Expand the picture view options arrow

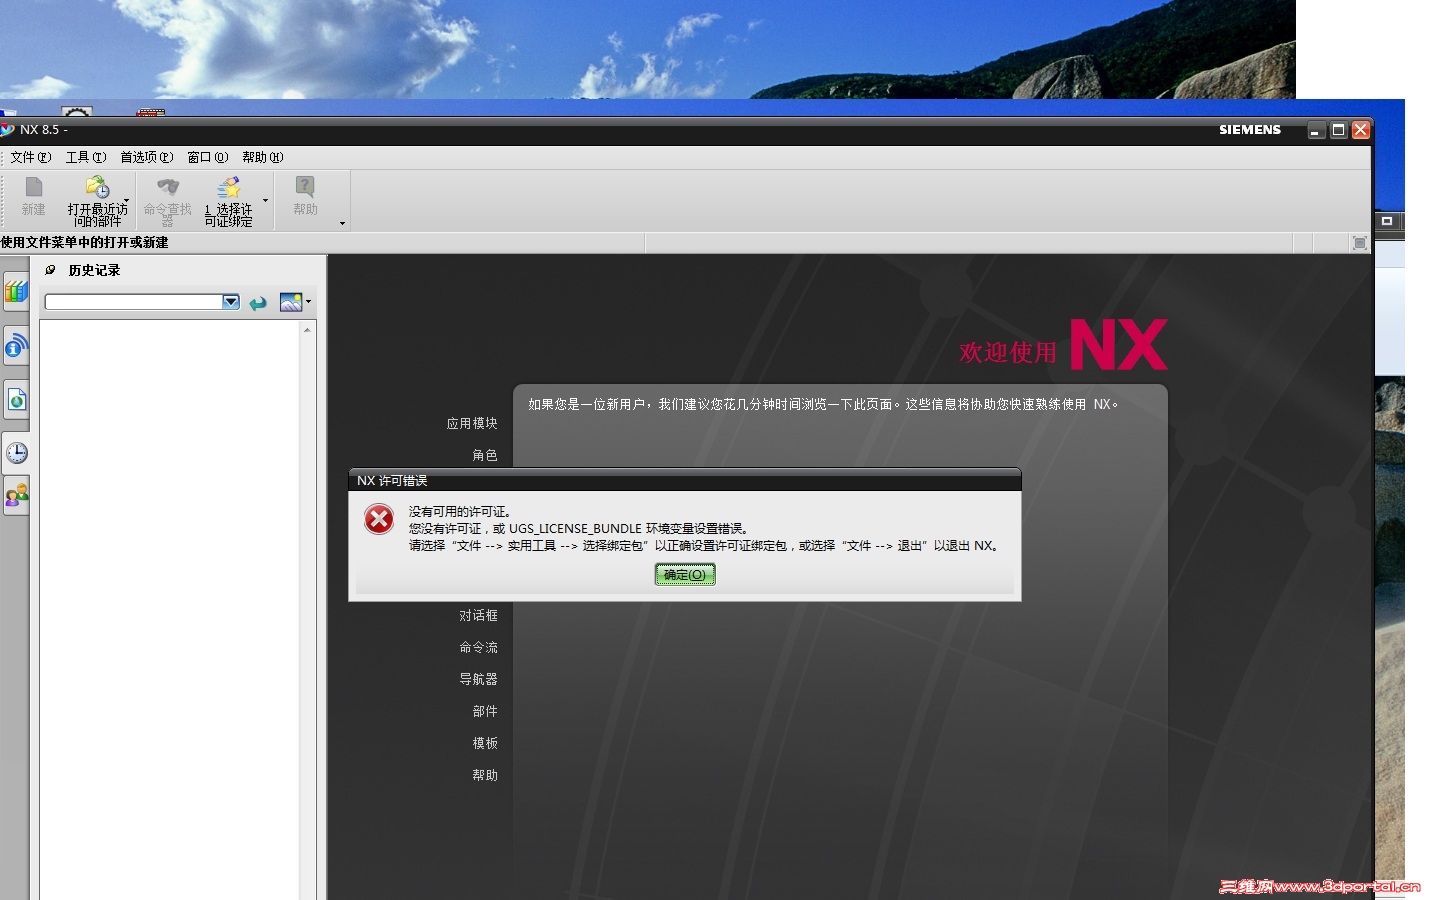tap(309, 301)
